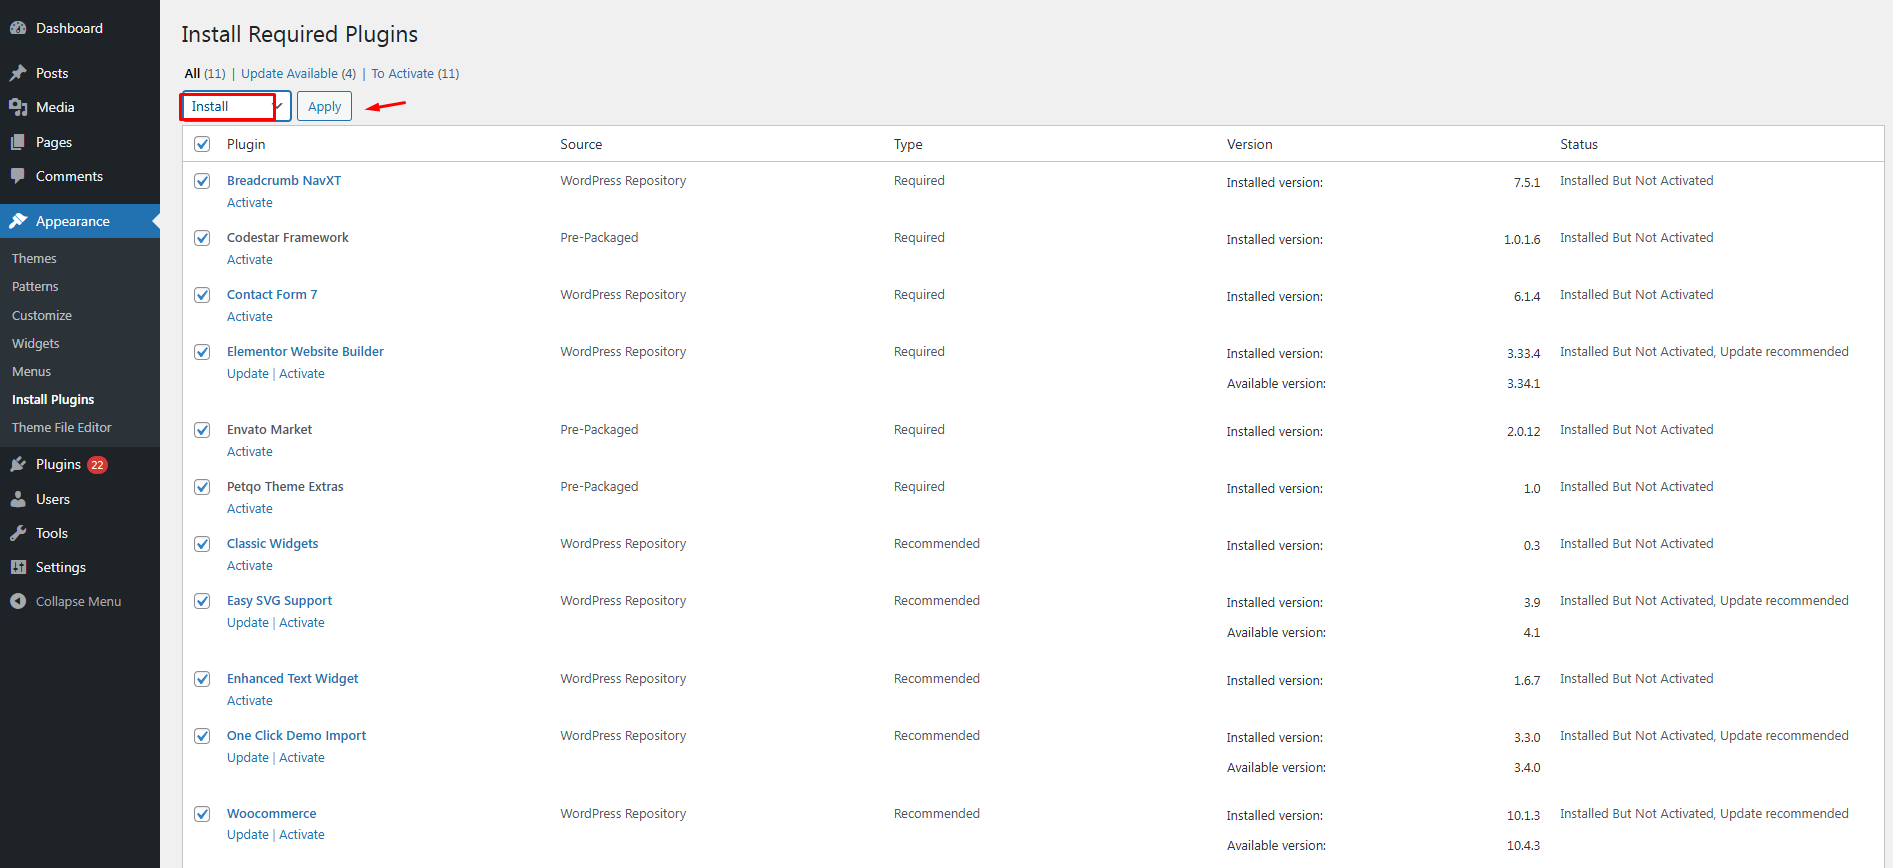Click the Pages icon in sidebar
Viewport: 1893px width, 868px height.
pyautogui.click(x=18, y=142)
